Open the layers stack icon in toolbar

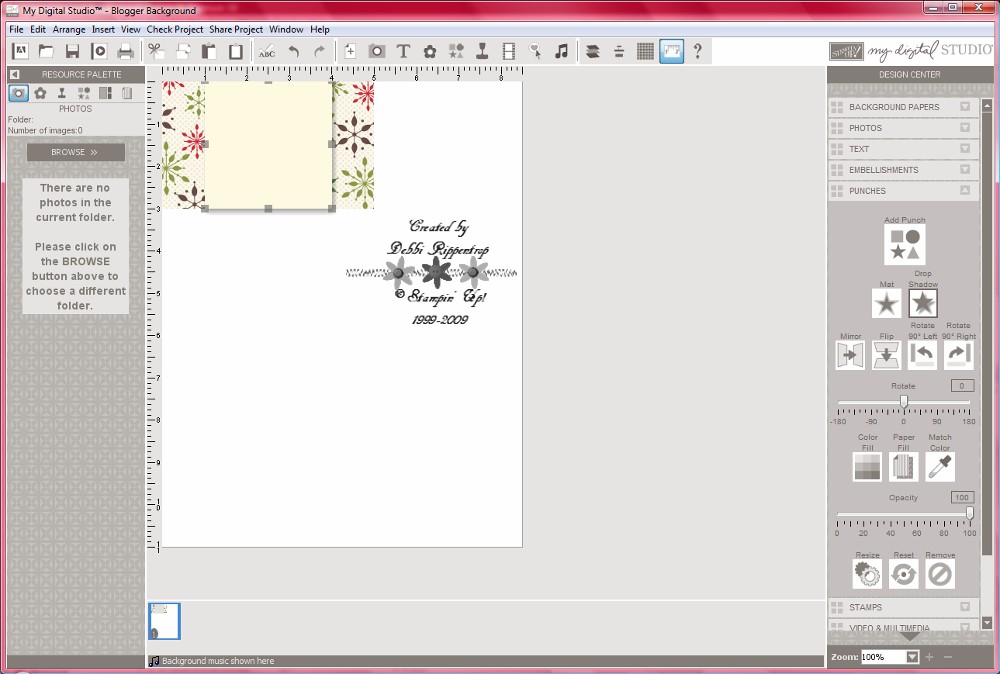pos(592,51)
